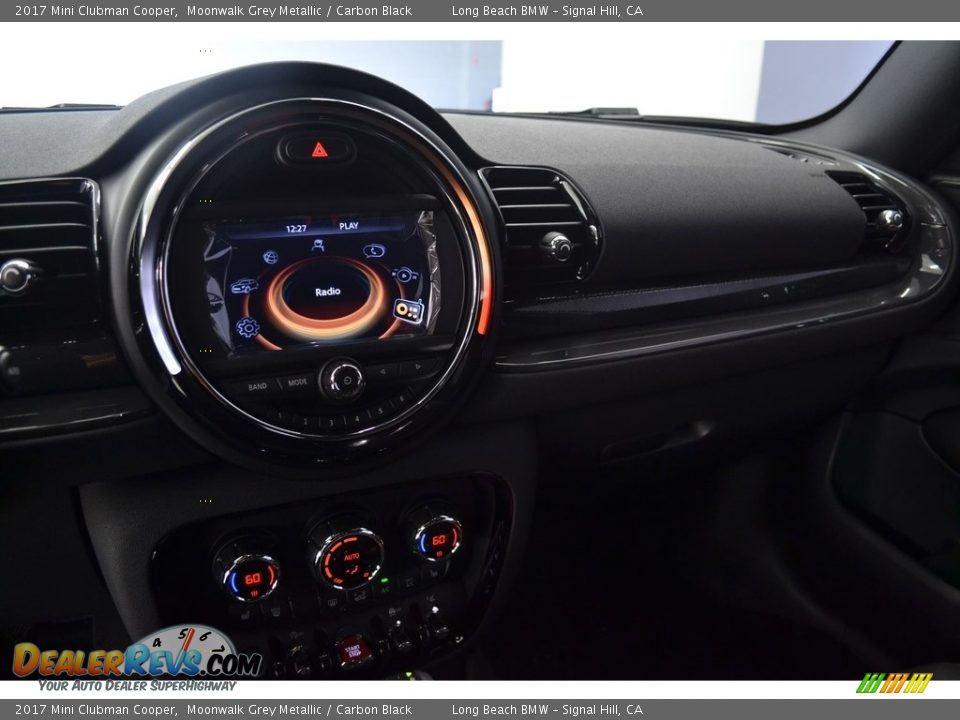Tap the driver profile icon at top center
The height and width of the screenshot is (720, 960).
[318, 245]
